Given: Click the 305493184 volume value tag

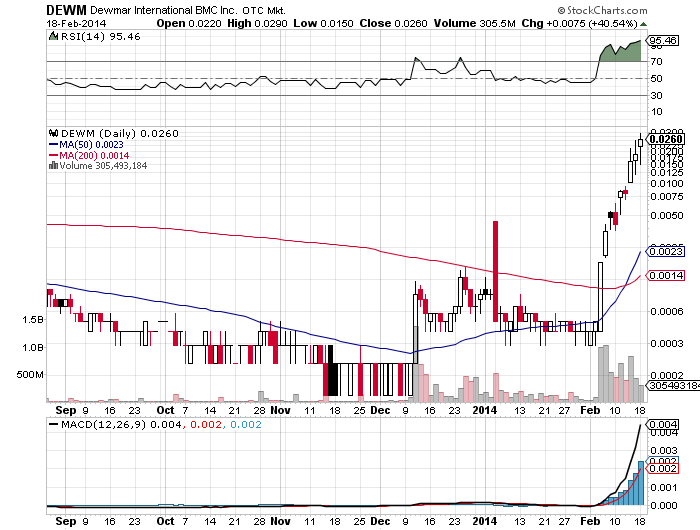Looking at the screenshot, I should pos(673,385).
